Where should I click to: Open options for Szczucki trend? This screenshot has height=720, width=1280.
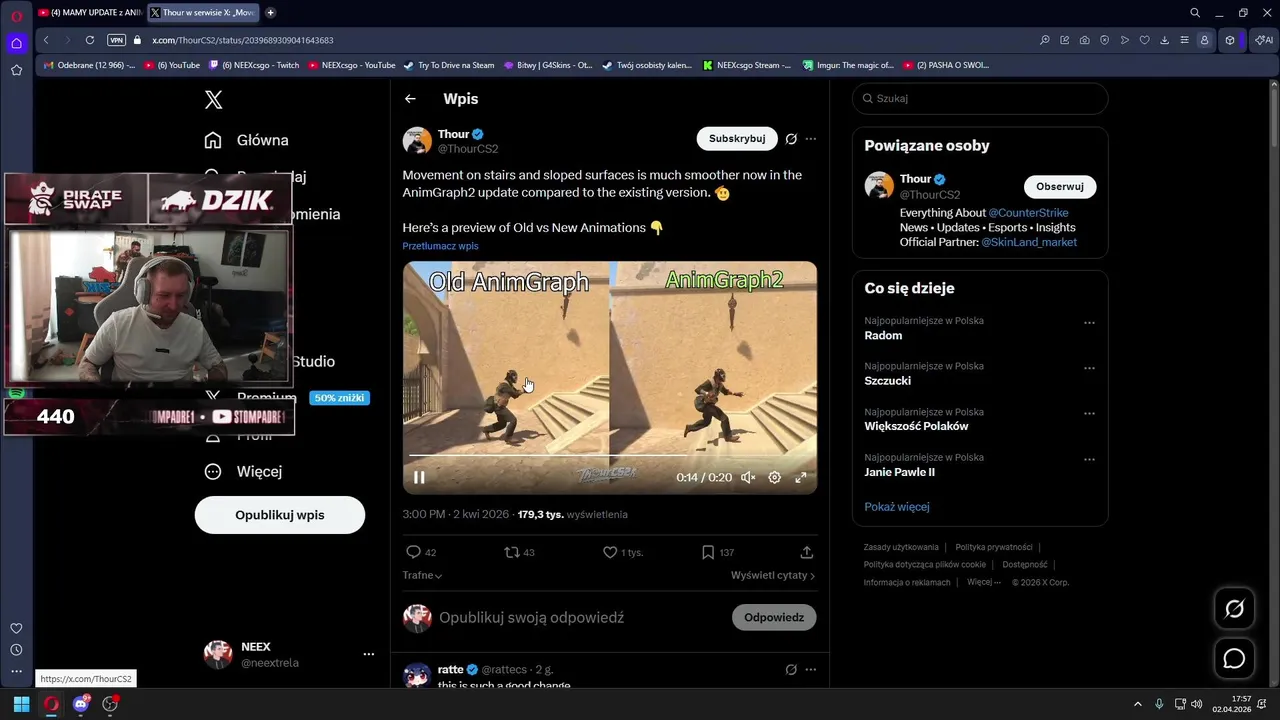click(1089, 368)
